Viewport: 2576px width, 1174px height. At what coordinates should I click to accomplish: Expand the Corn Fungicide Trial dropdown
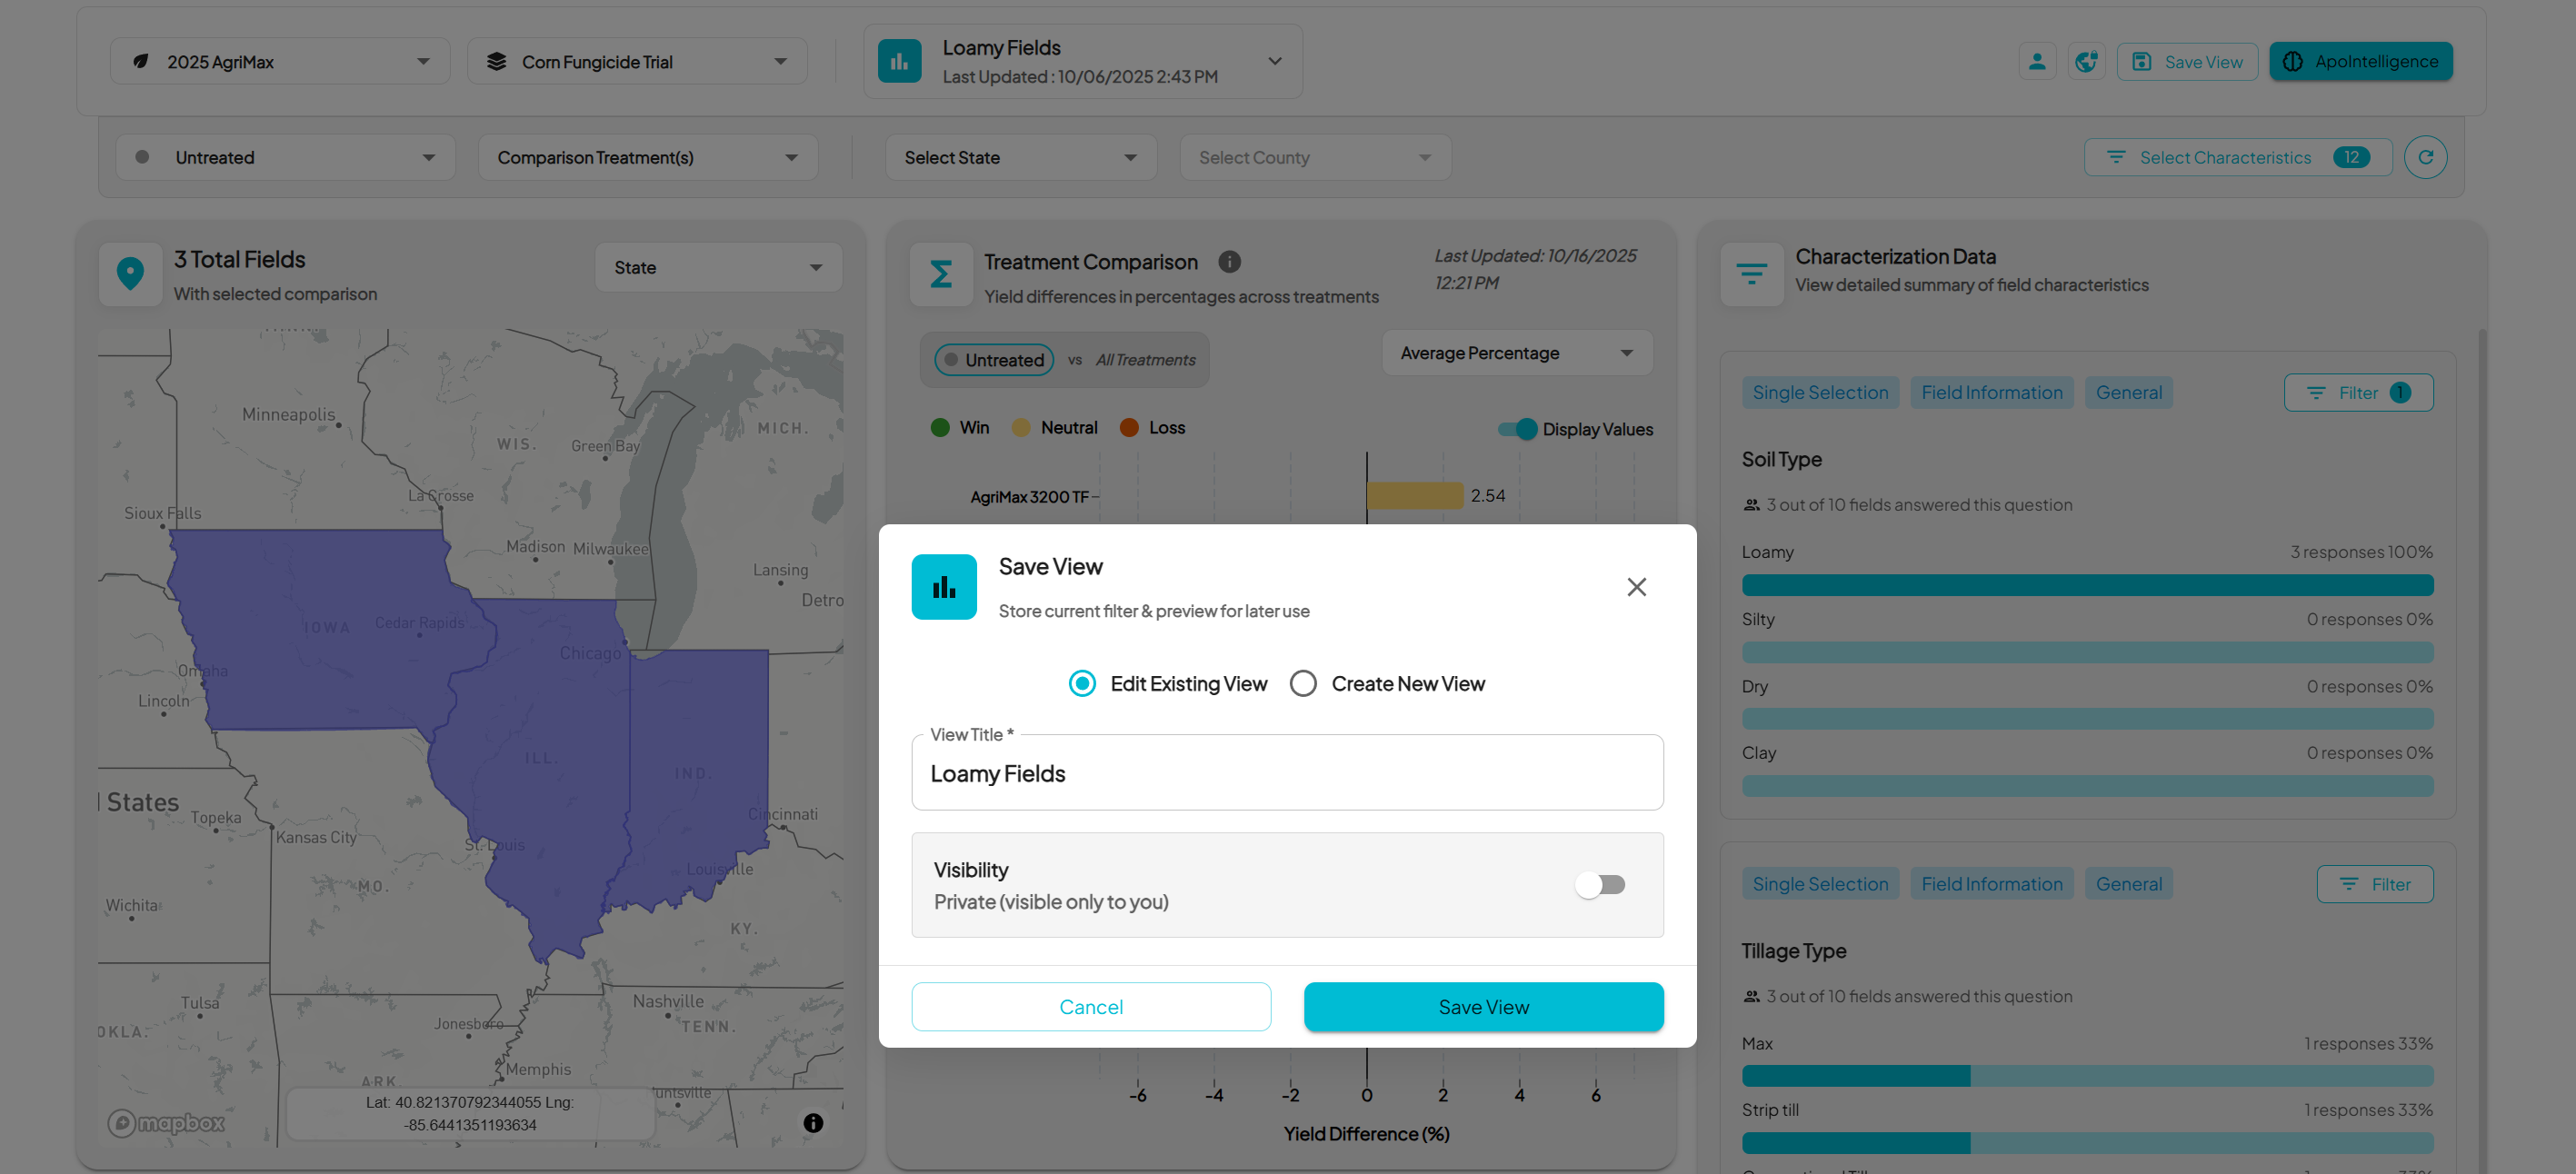(637, 62)
